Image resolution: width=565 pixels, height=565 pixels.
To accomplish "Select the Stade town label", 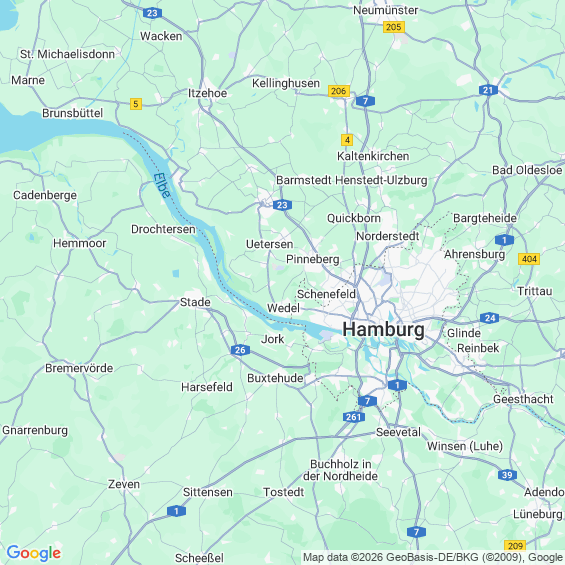I will click(195, 302).
